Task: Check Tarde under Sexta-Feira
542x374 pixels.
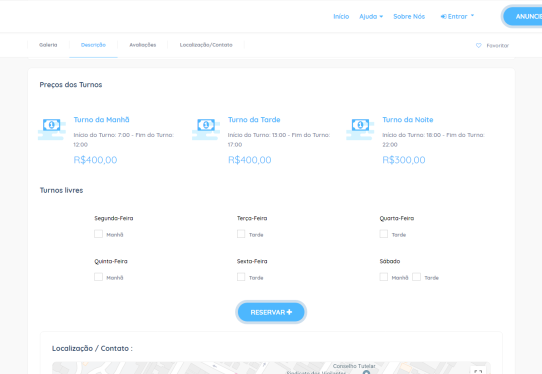Action: (241, 277)
